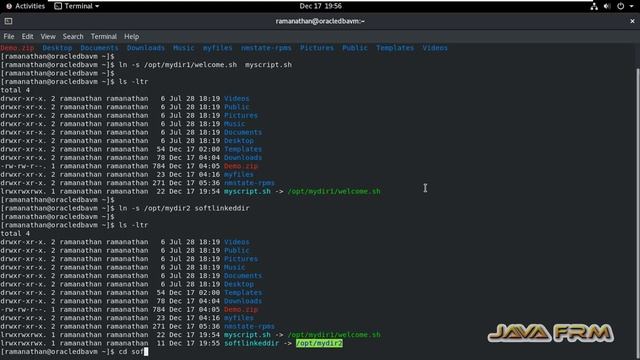Close the terminal window
The height and width of the screenshot is (360, 640).
coord(632,21)
